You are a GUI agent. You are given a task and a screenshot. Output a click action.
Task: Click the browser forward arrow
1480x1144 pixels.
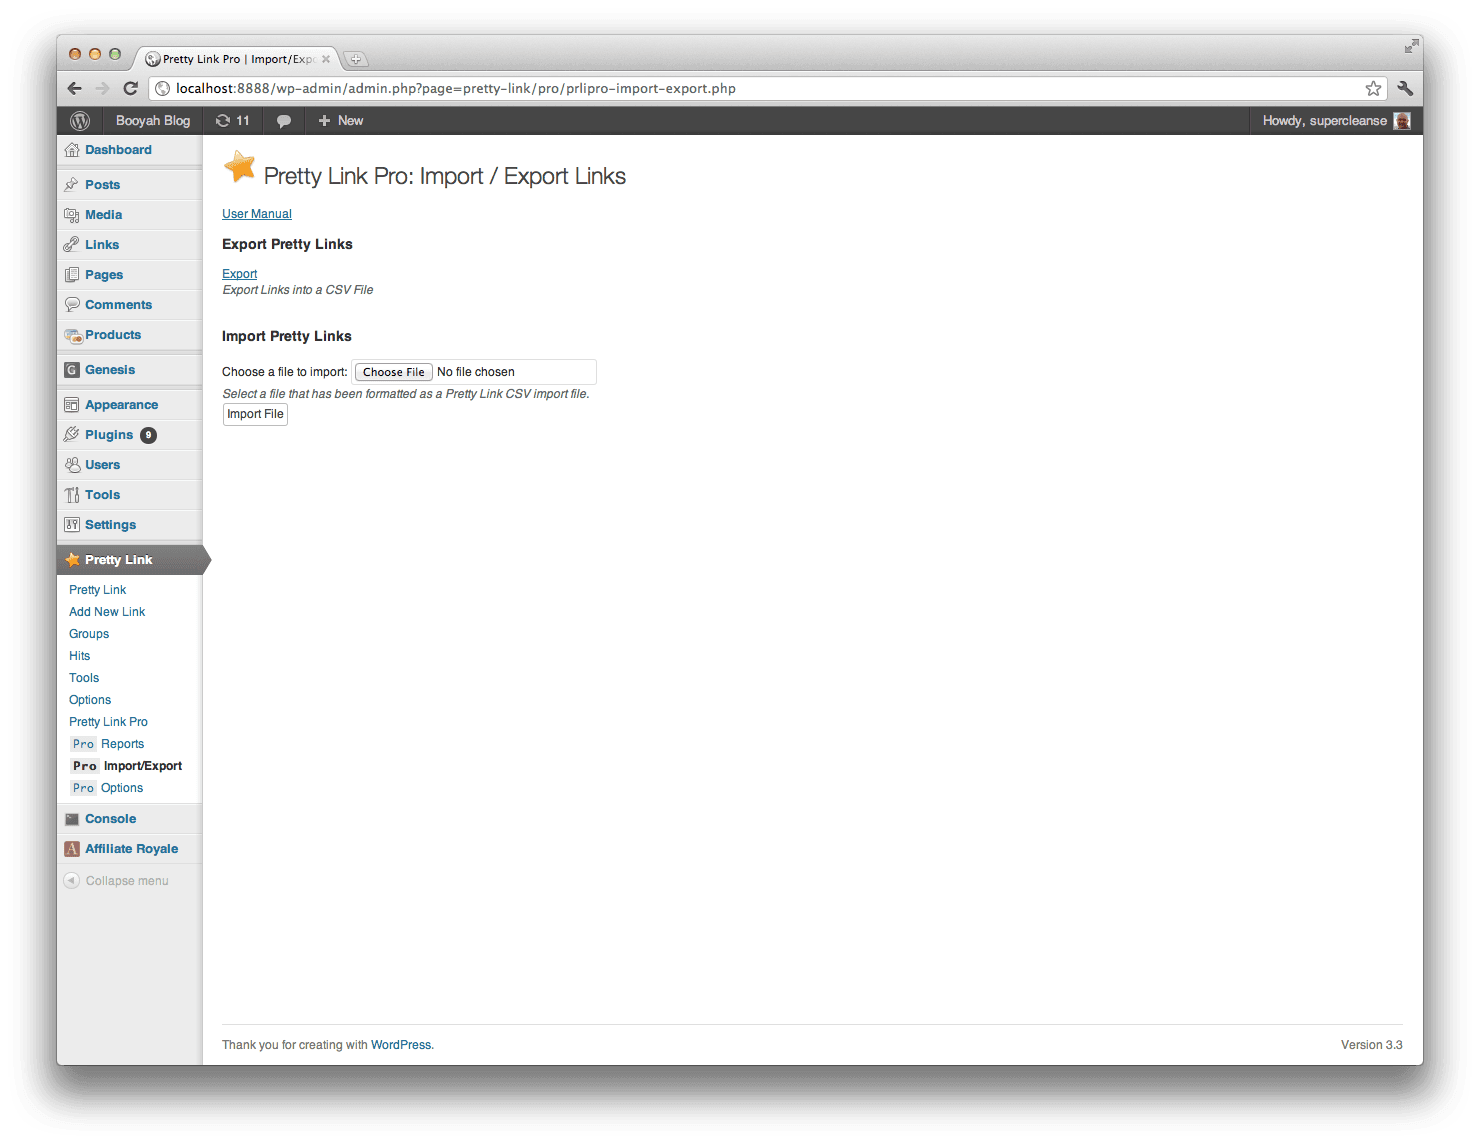tap(102, 88)
